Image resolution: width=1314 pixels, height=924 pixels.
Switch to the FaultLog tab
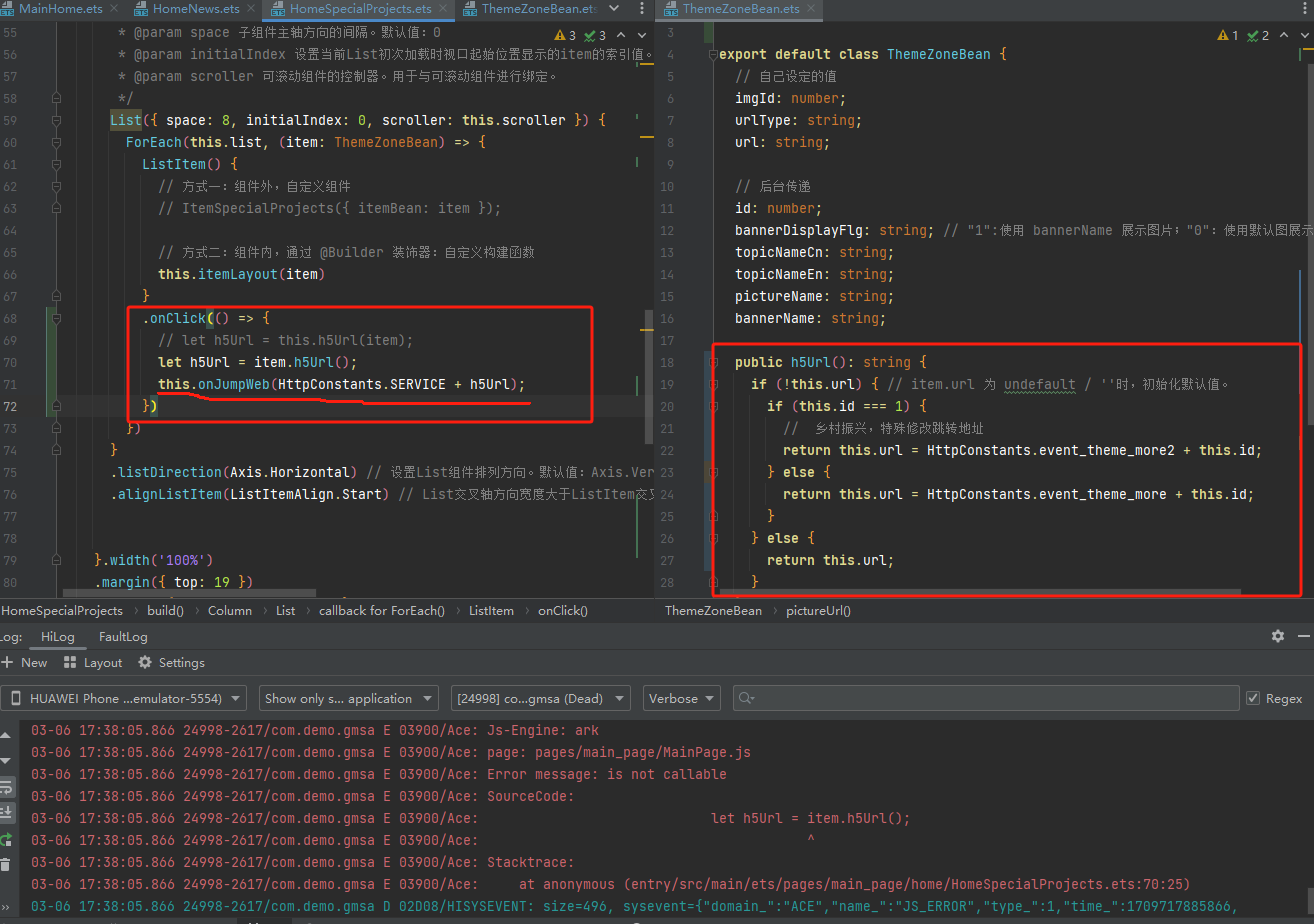(x=123, y=636)
